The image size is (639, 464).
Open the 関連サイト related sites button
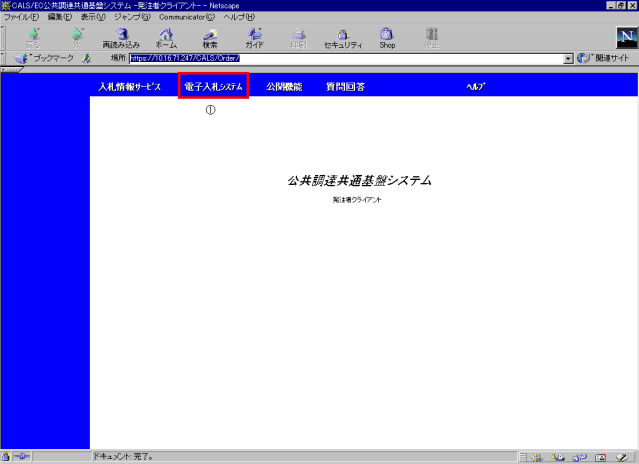tap(603, 58)
